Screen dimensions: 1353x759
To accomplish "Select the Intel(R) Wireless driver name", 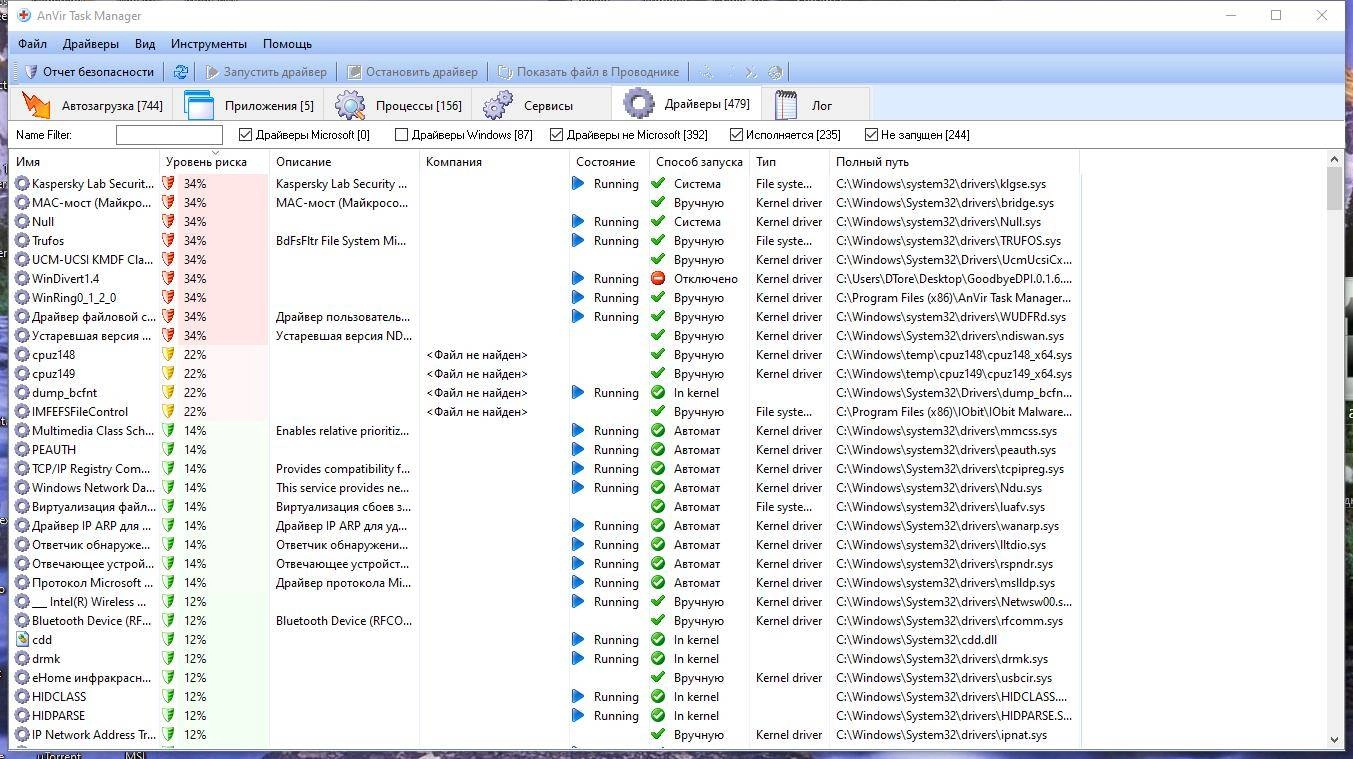I will point(89,602).
